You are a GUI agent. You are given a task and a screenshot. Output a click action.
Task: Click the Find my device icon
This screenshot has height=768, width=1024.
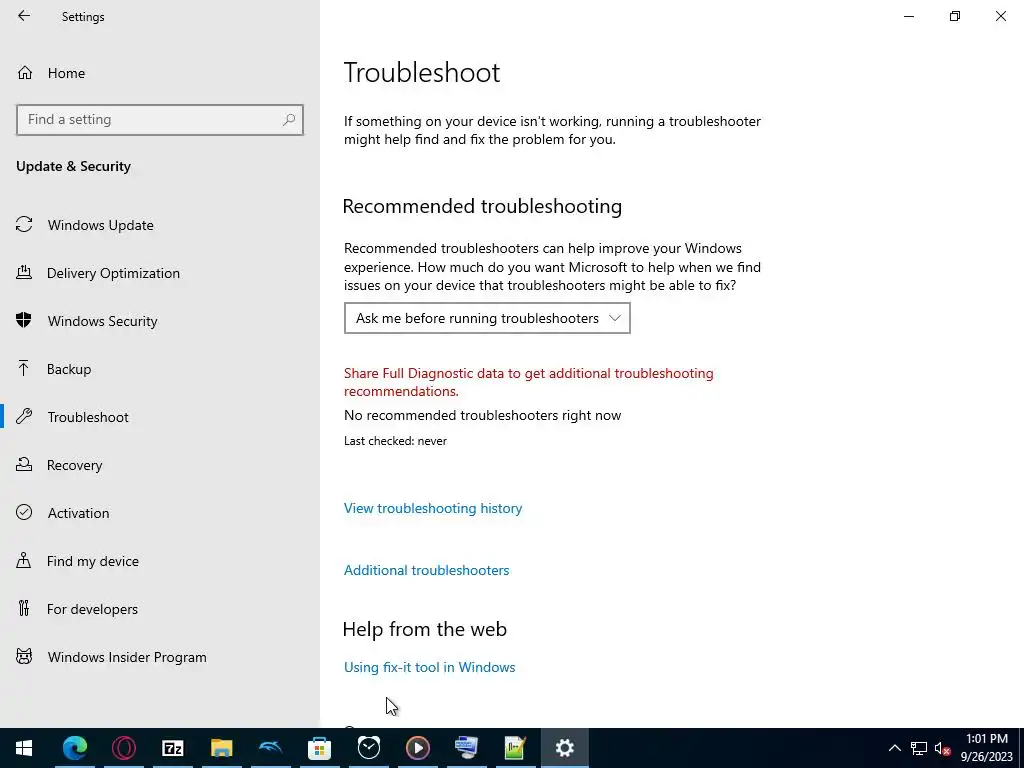tap(24, 560)
